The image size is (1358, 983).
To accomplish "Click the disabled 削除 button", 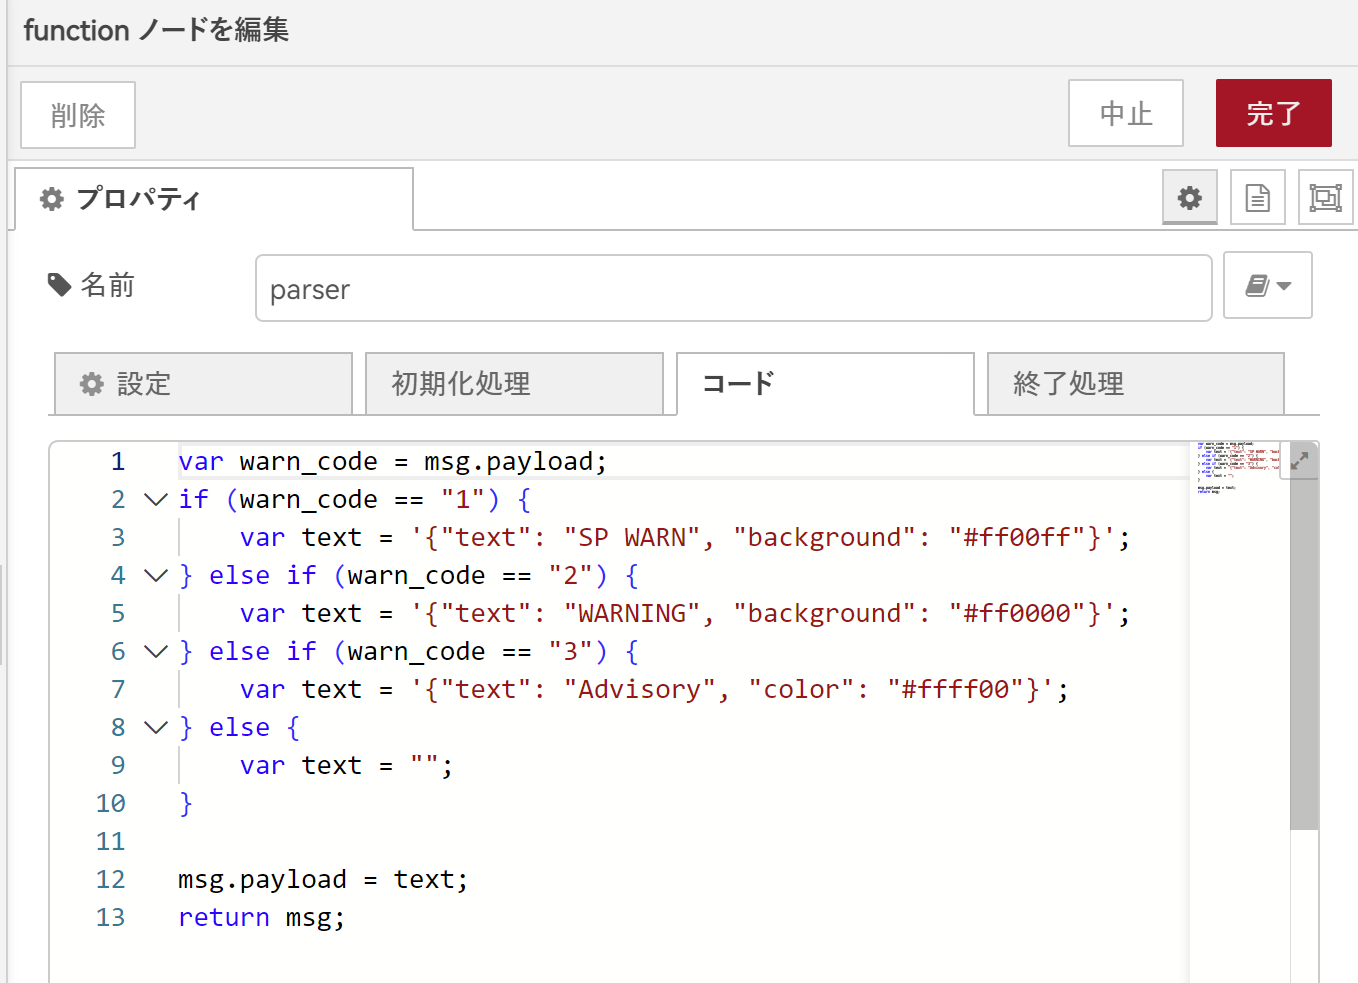I will [x=77, y=114].
